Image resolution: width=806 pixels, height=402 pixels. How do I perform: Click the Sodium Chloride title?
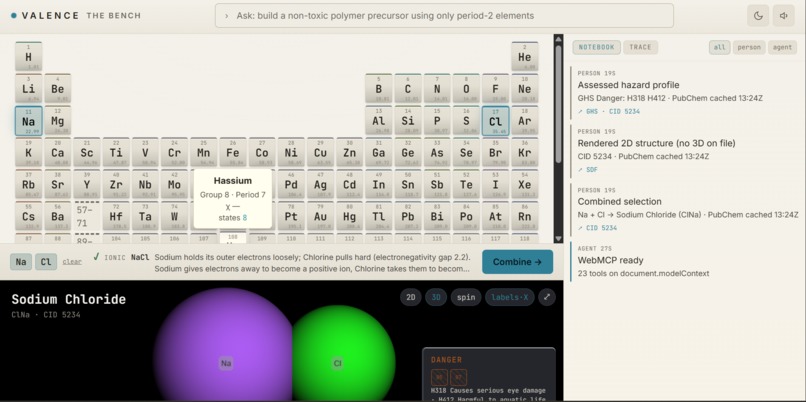pos(68,299)
